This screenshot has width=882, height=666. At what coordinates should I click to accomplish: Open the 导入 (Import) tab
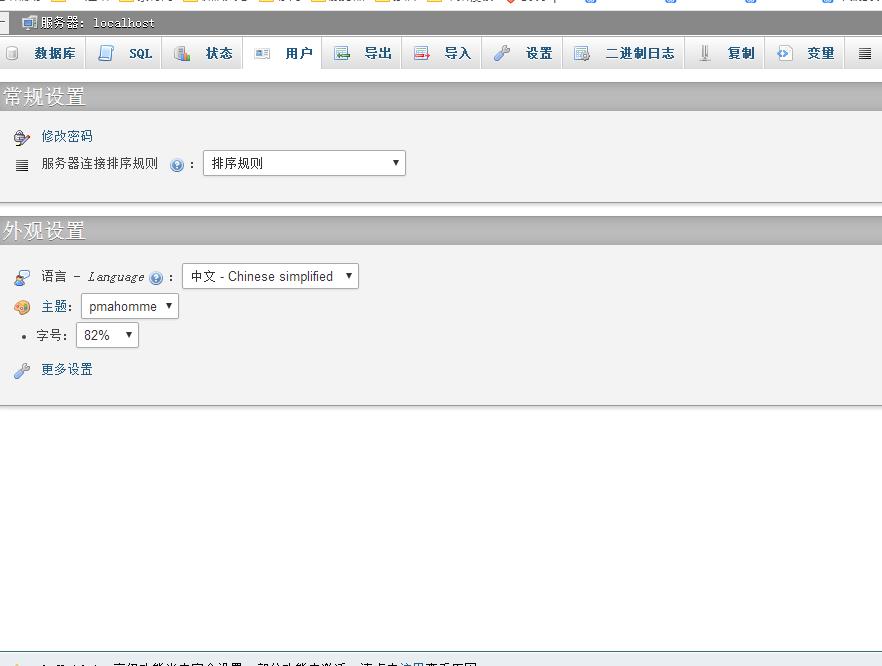tap(442, 53)
